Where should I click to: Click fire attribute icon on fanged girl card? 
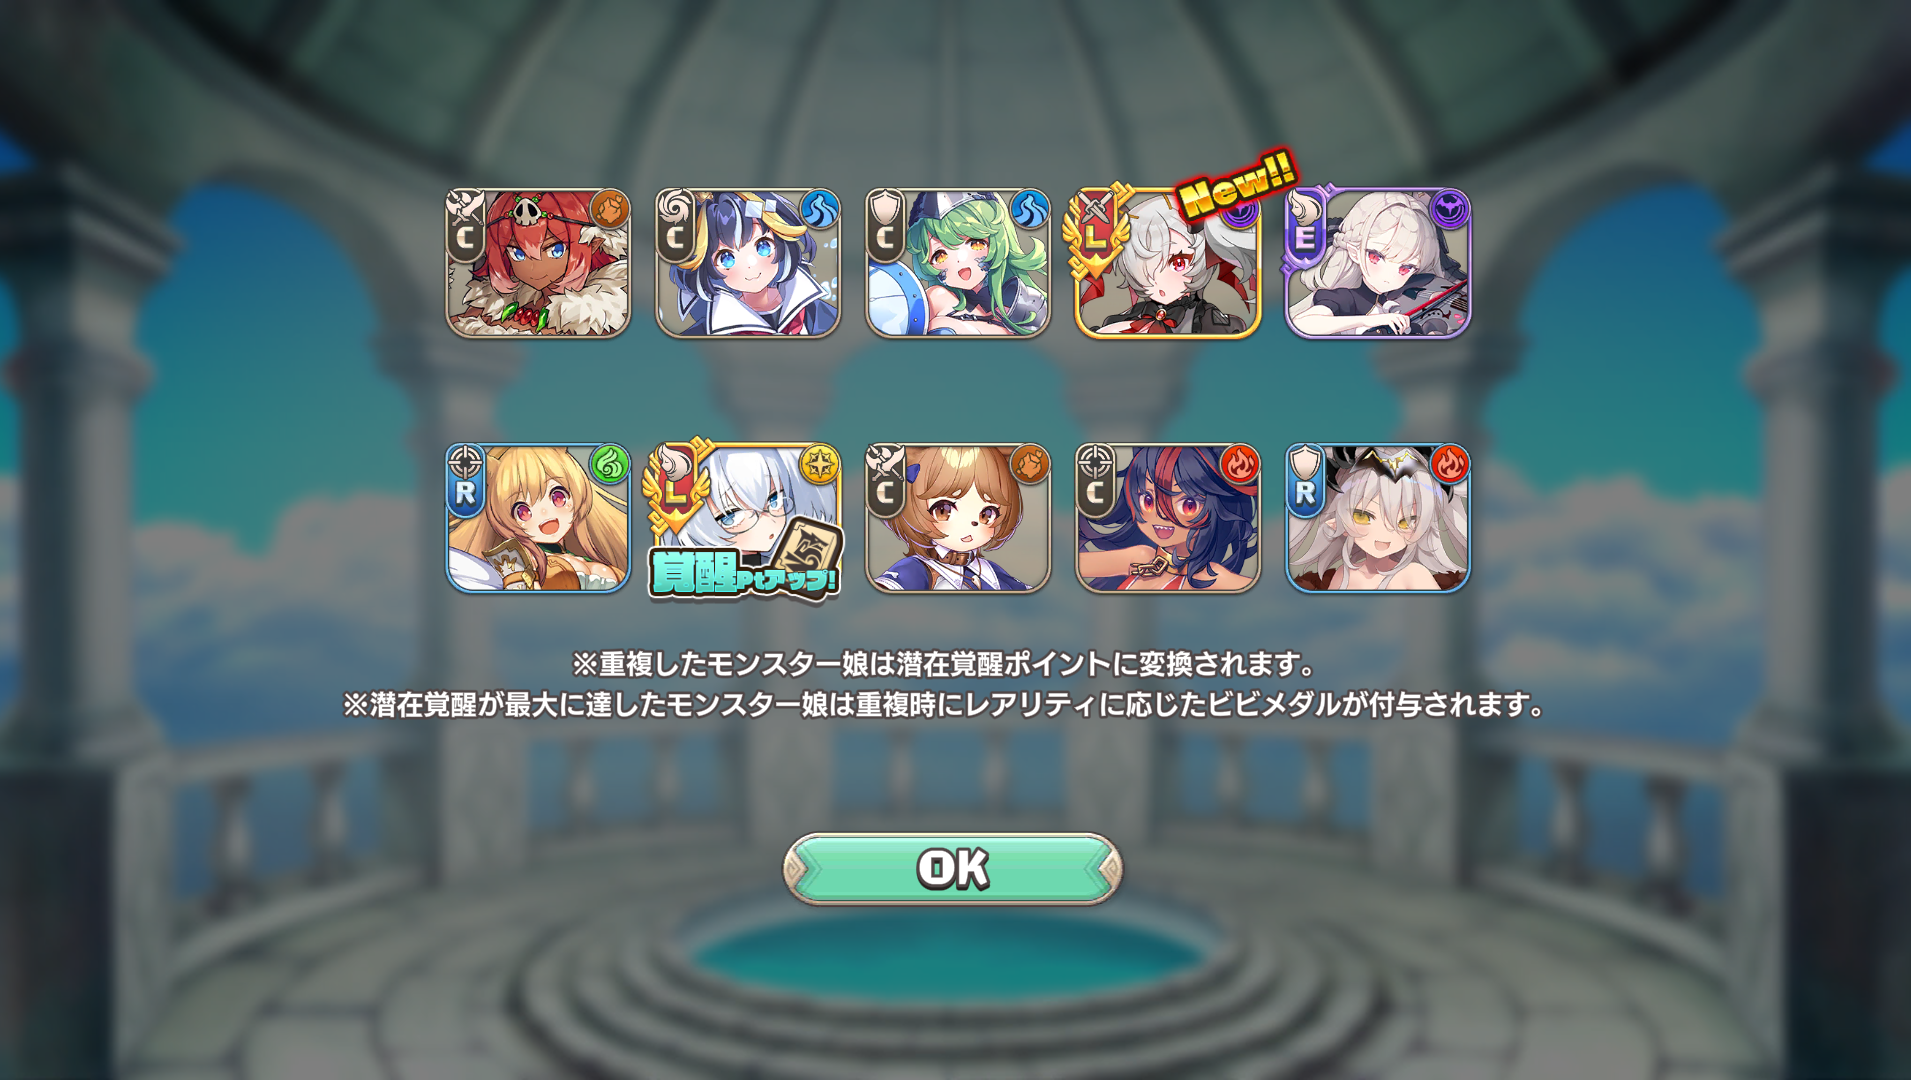1240,464
